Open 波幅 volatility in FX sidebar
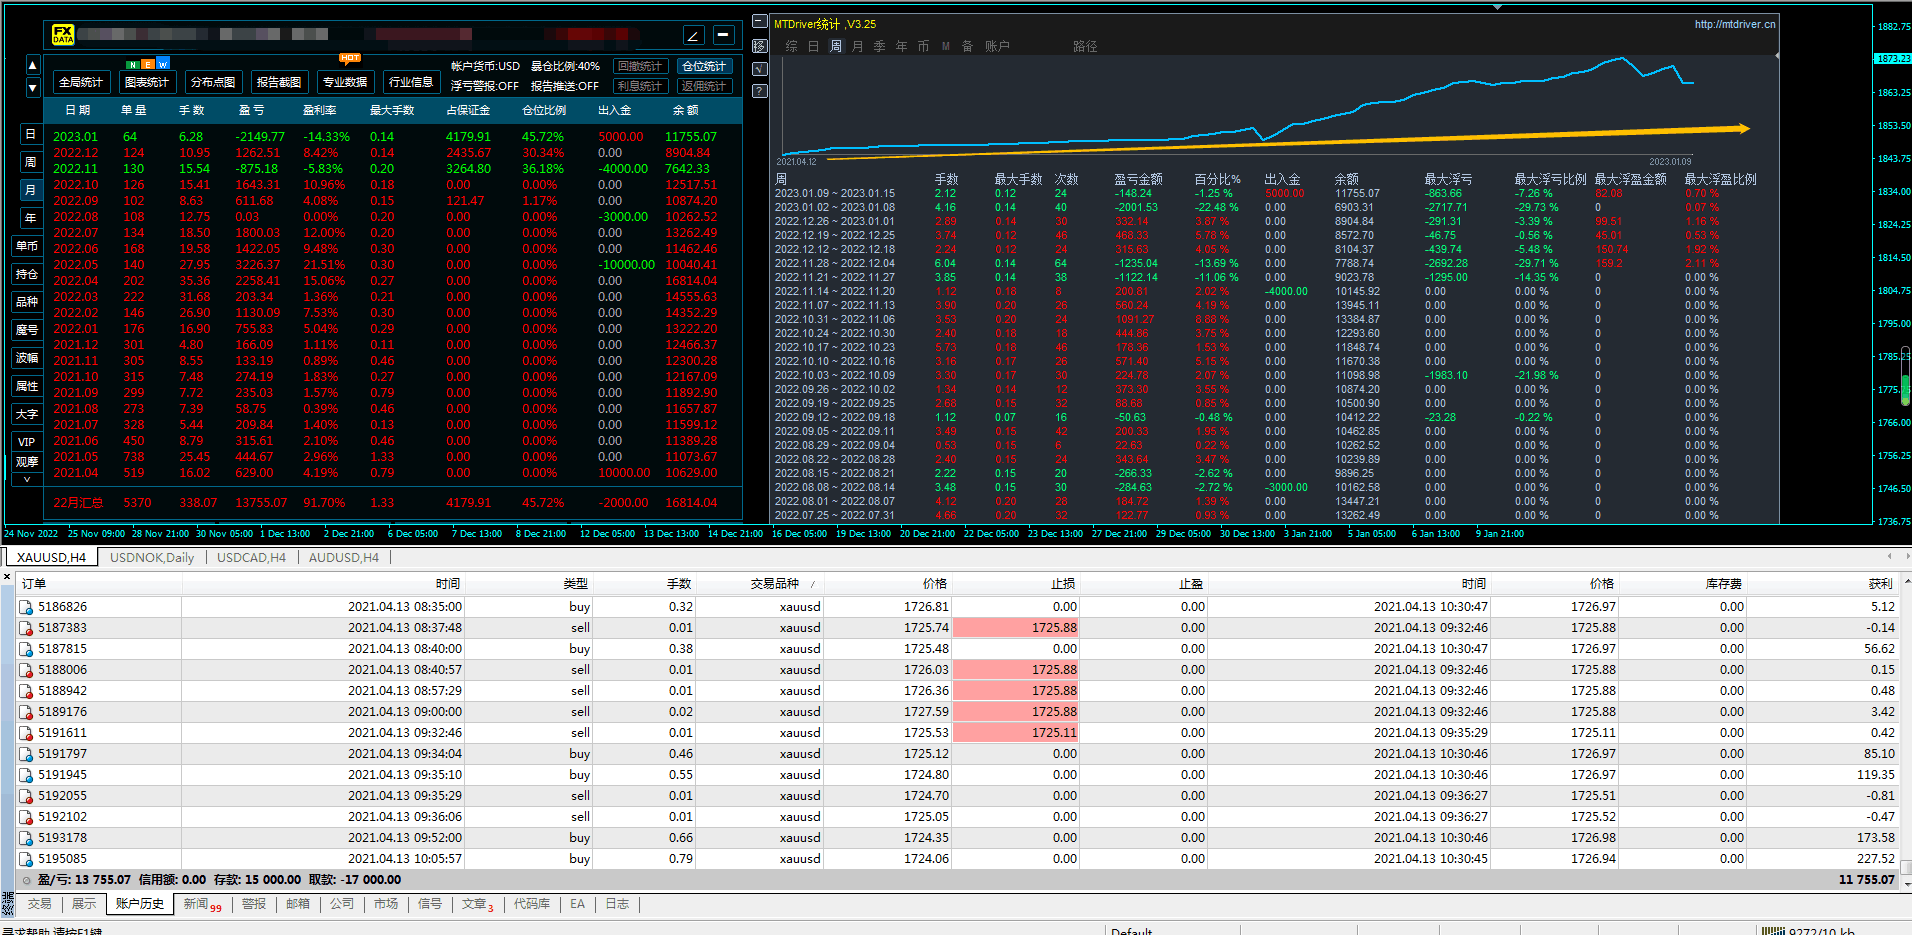This screenshot has height=935, width=1912. [27, 358]
